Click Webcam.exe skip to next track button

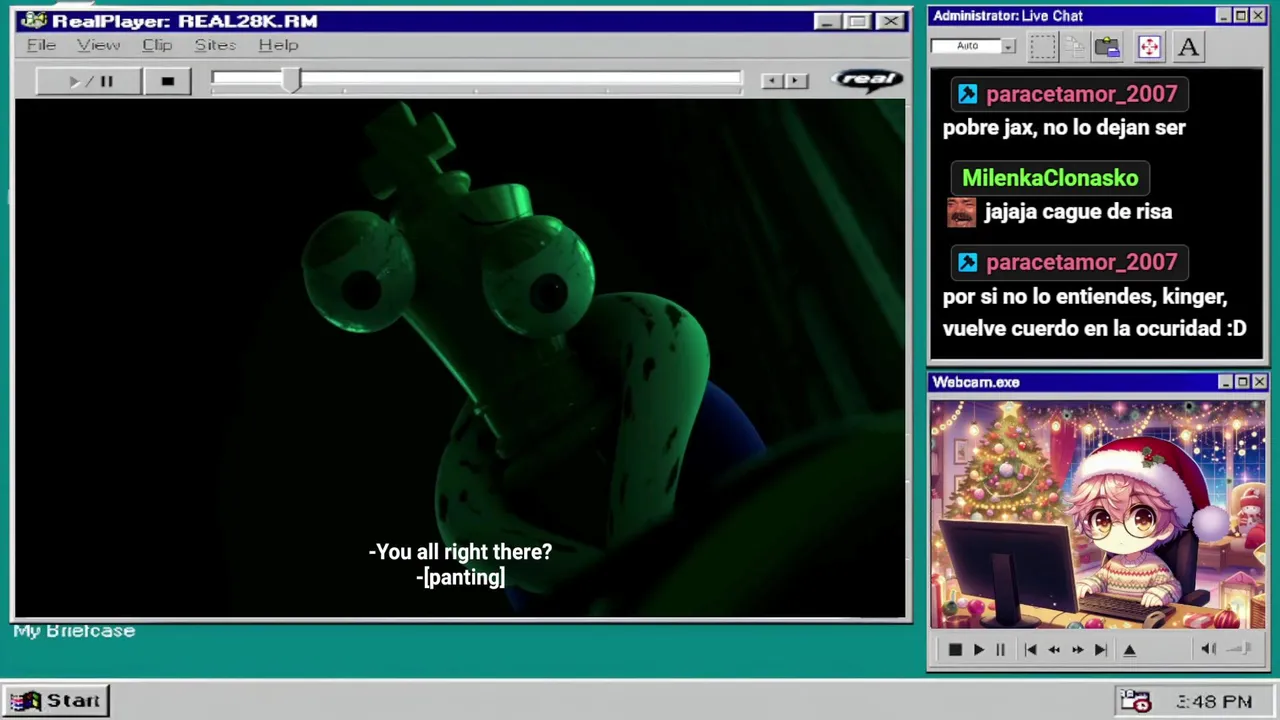pyautogui.click(x=1100, y=650)
